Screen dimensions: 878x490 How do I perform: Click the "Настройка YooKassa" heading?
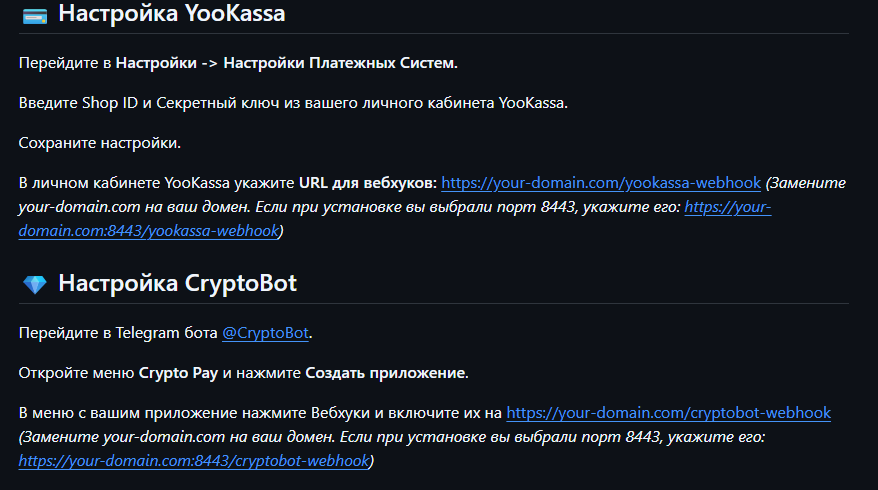(x=171, y=14)
